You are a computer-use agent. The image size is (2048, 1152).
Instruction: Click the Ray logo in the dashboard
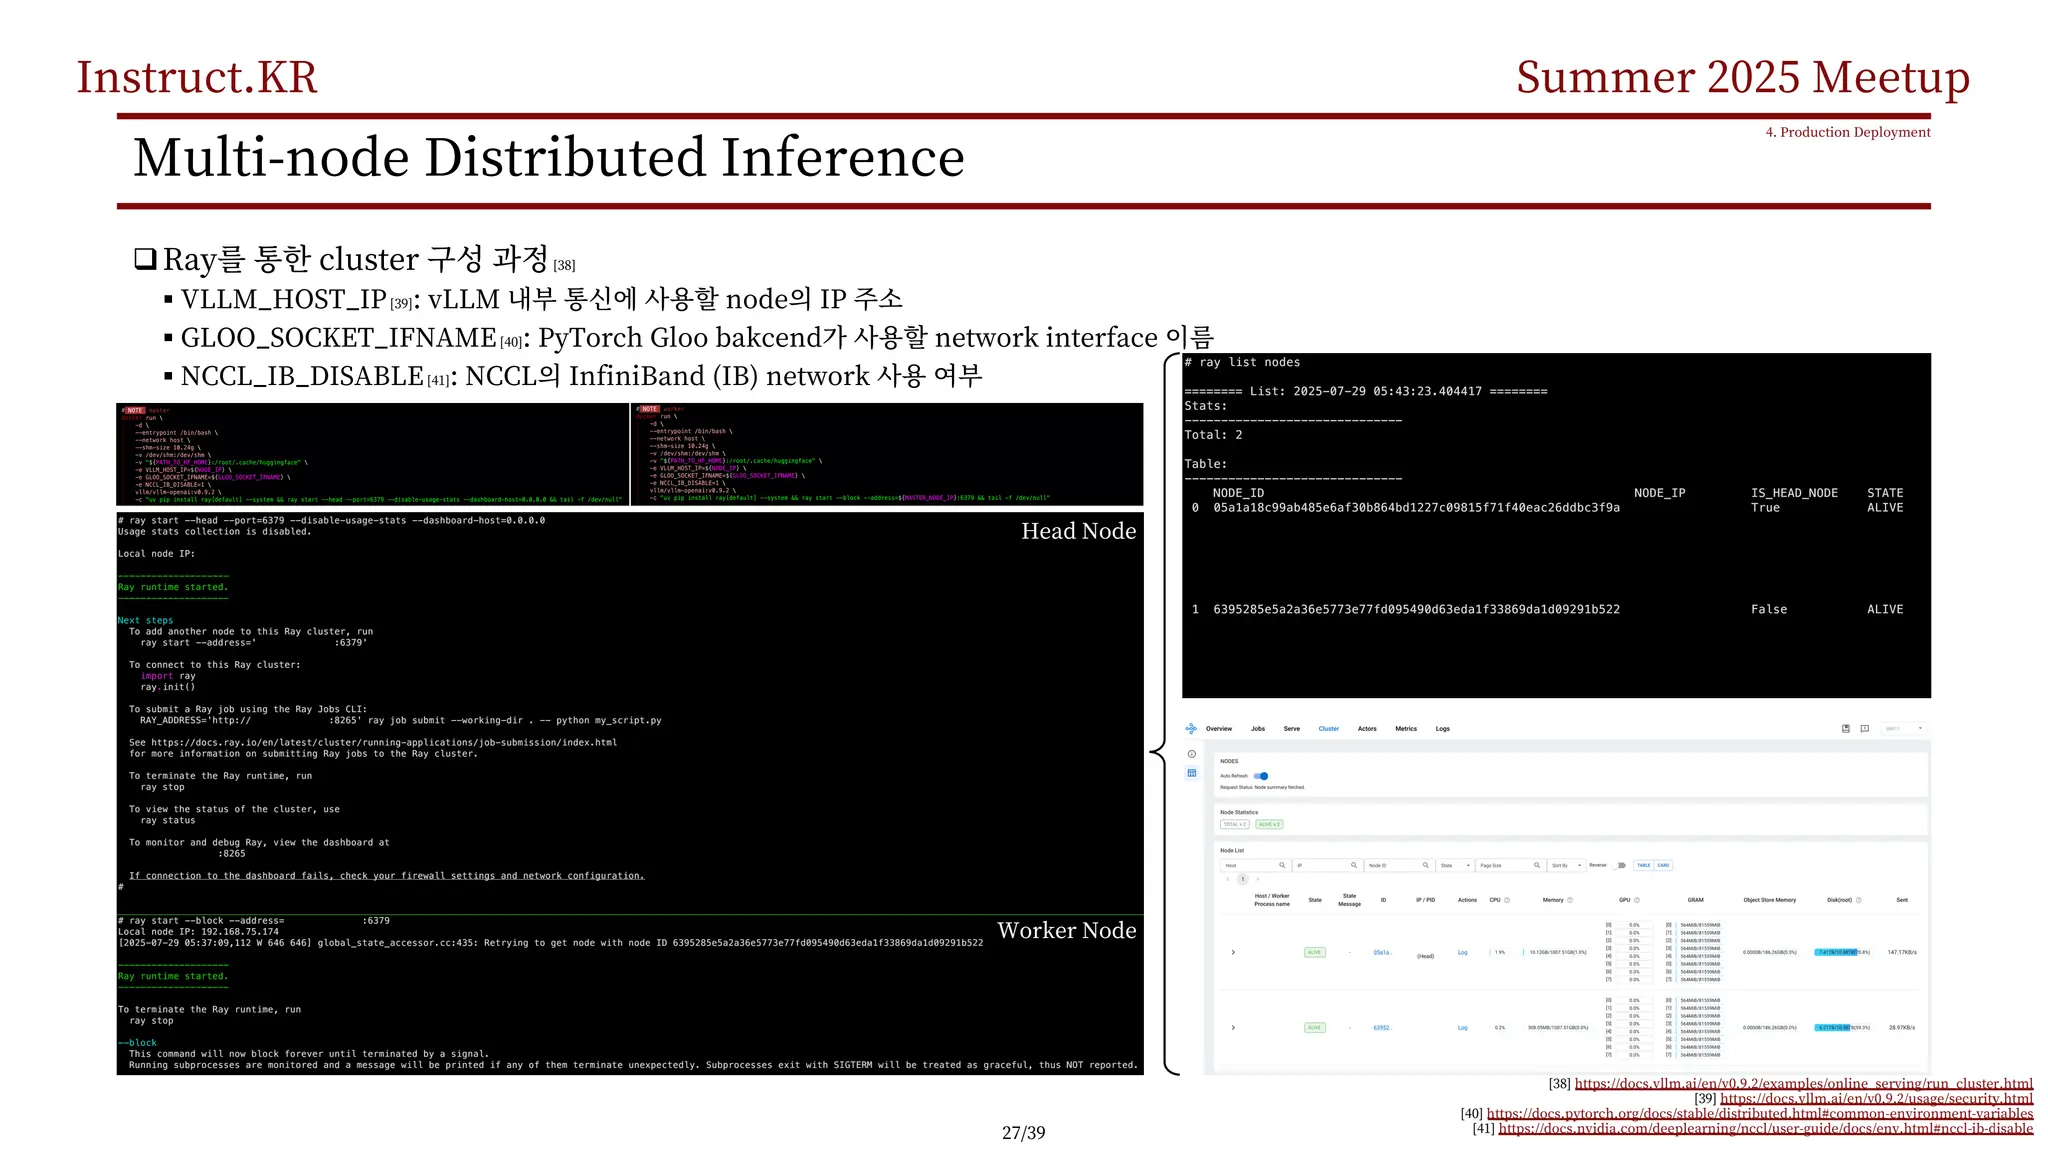click(1191, 729)
